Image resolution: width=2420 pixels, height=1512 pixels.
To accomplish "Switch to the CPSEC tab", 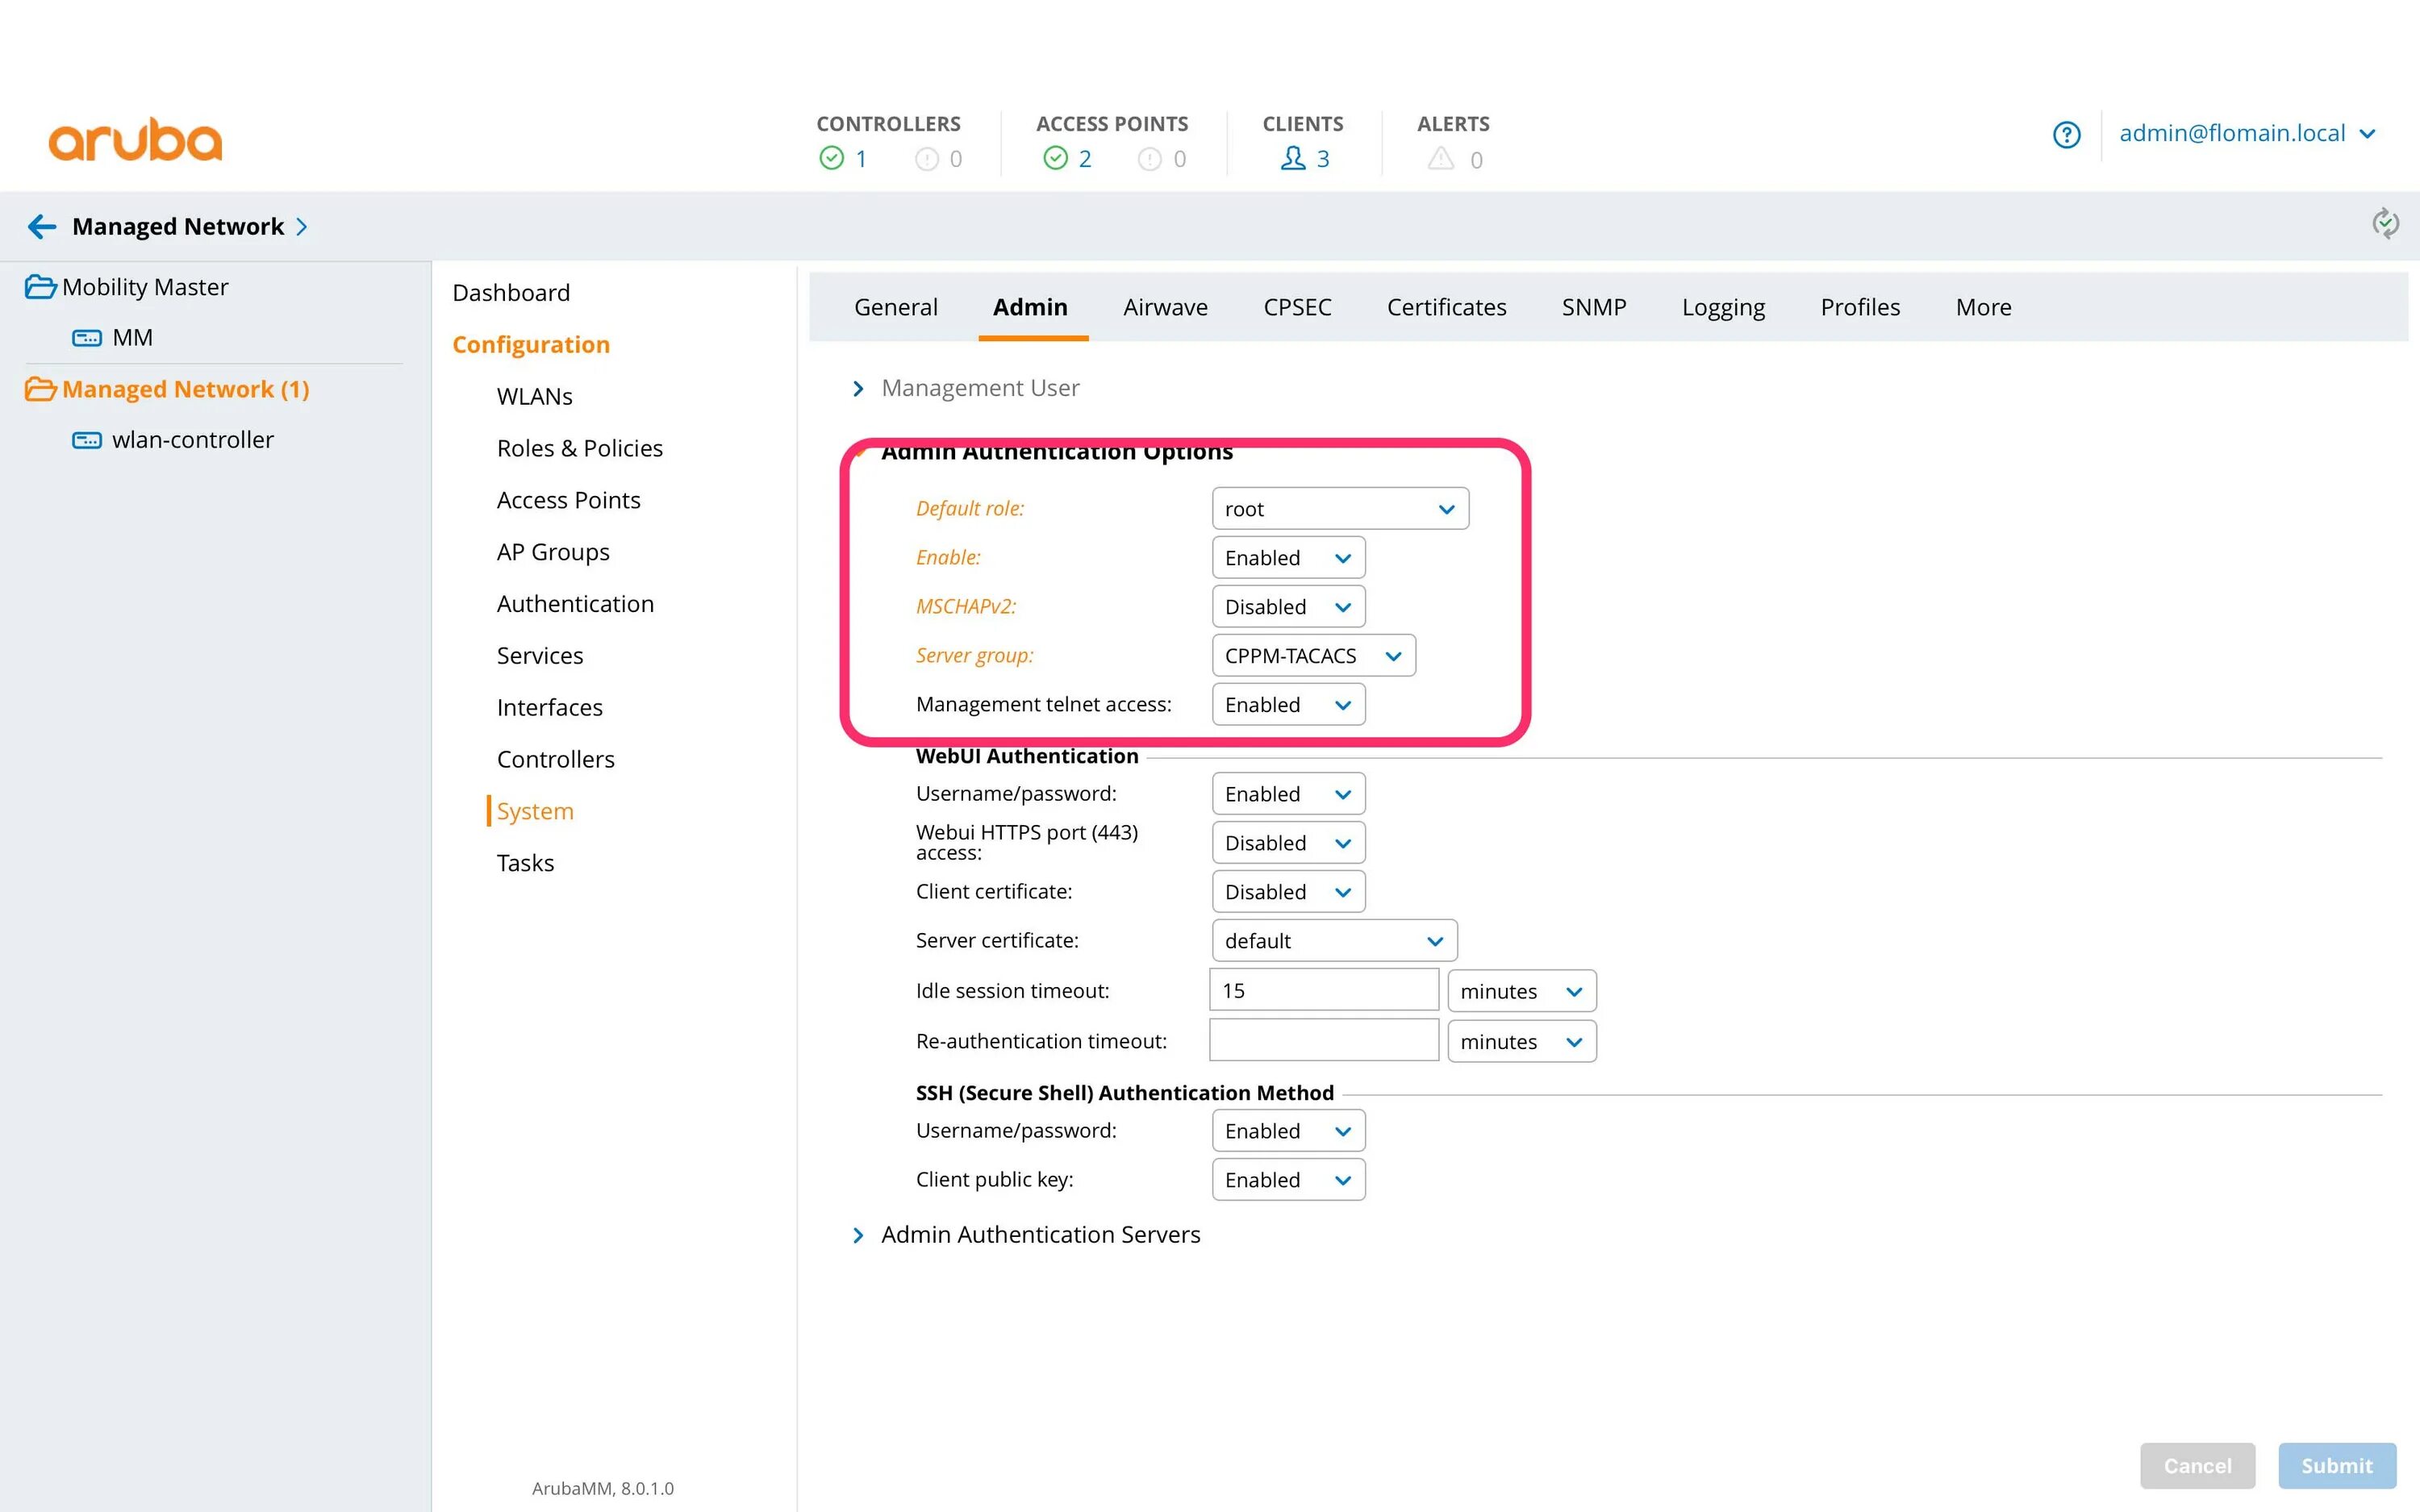I will point(1297,307).
